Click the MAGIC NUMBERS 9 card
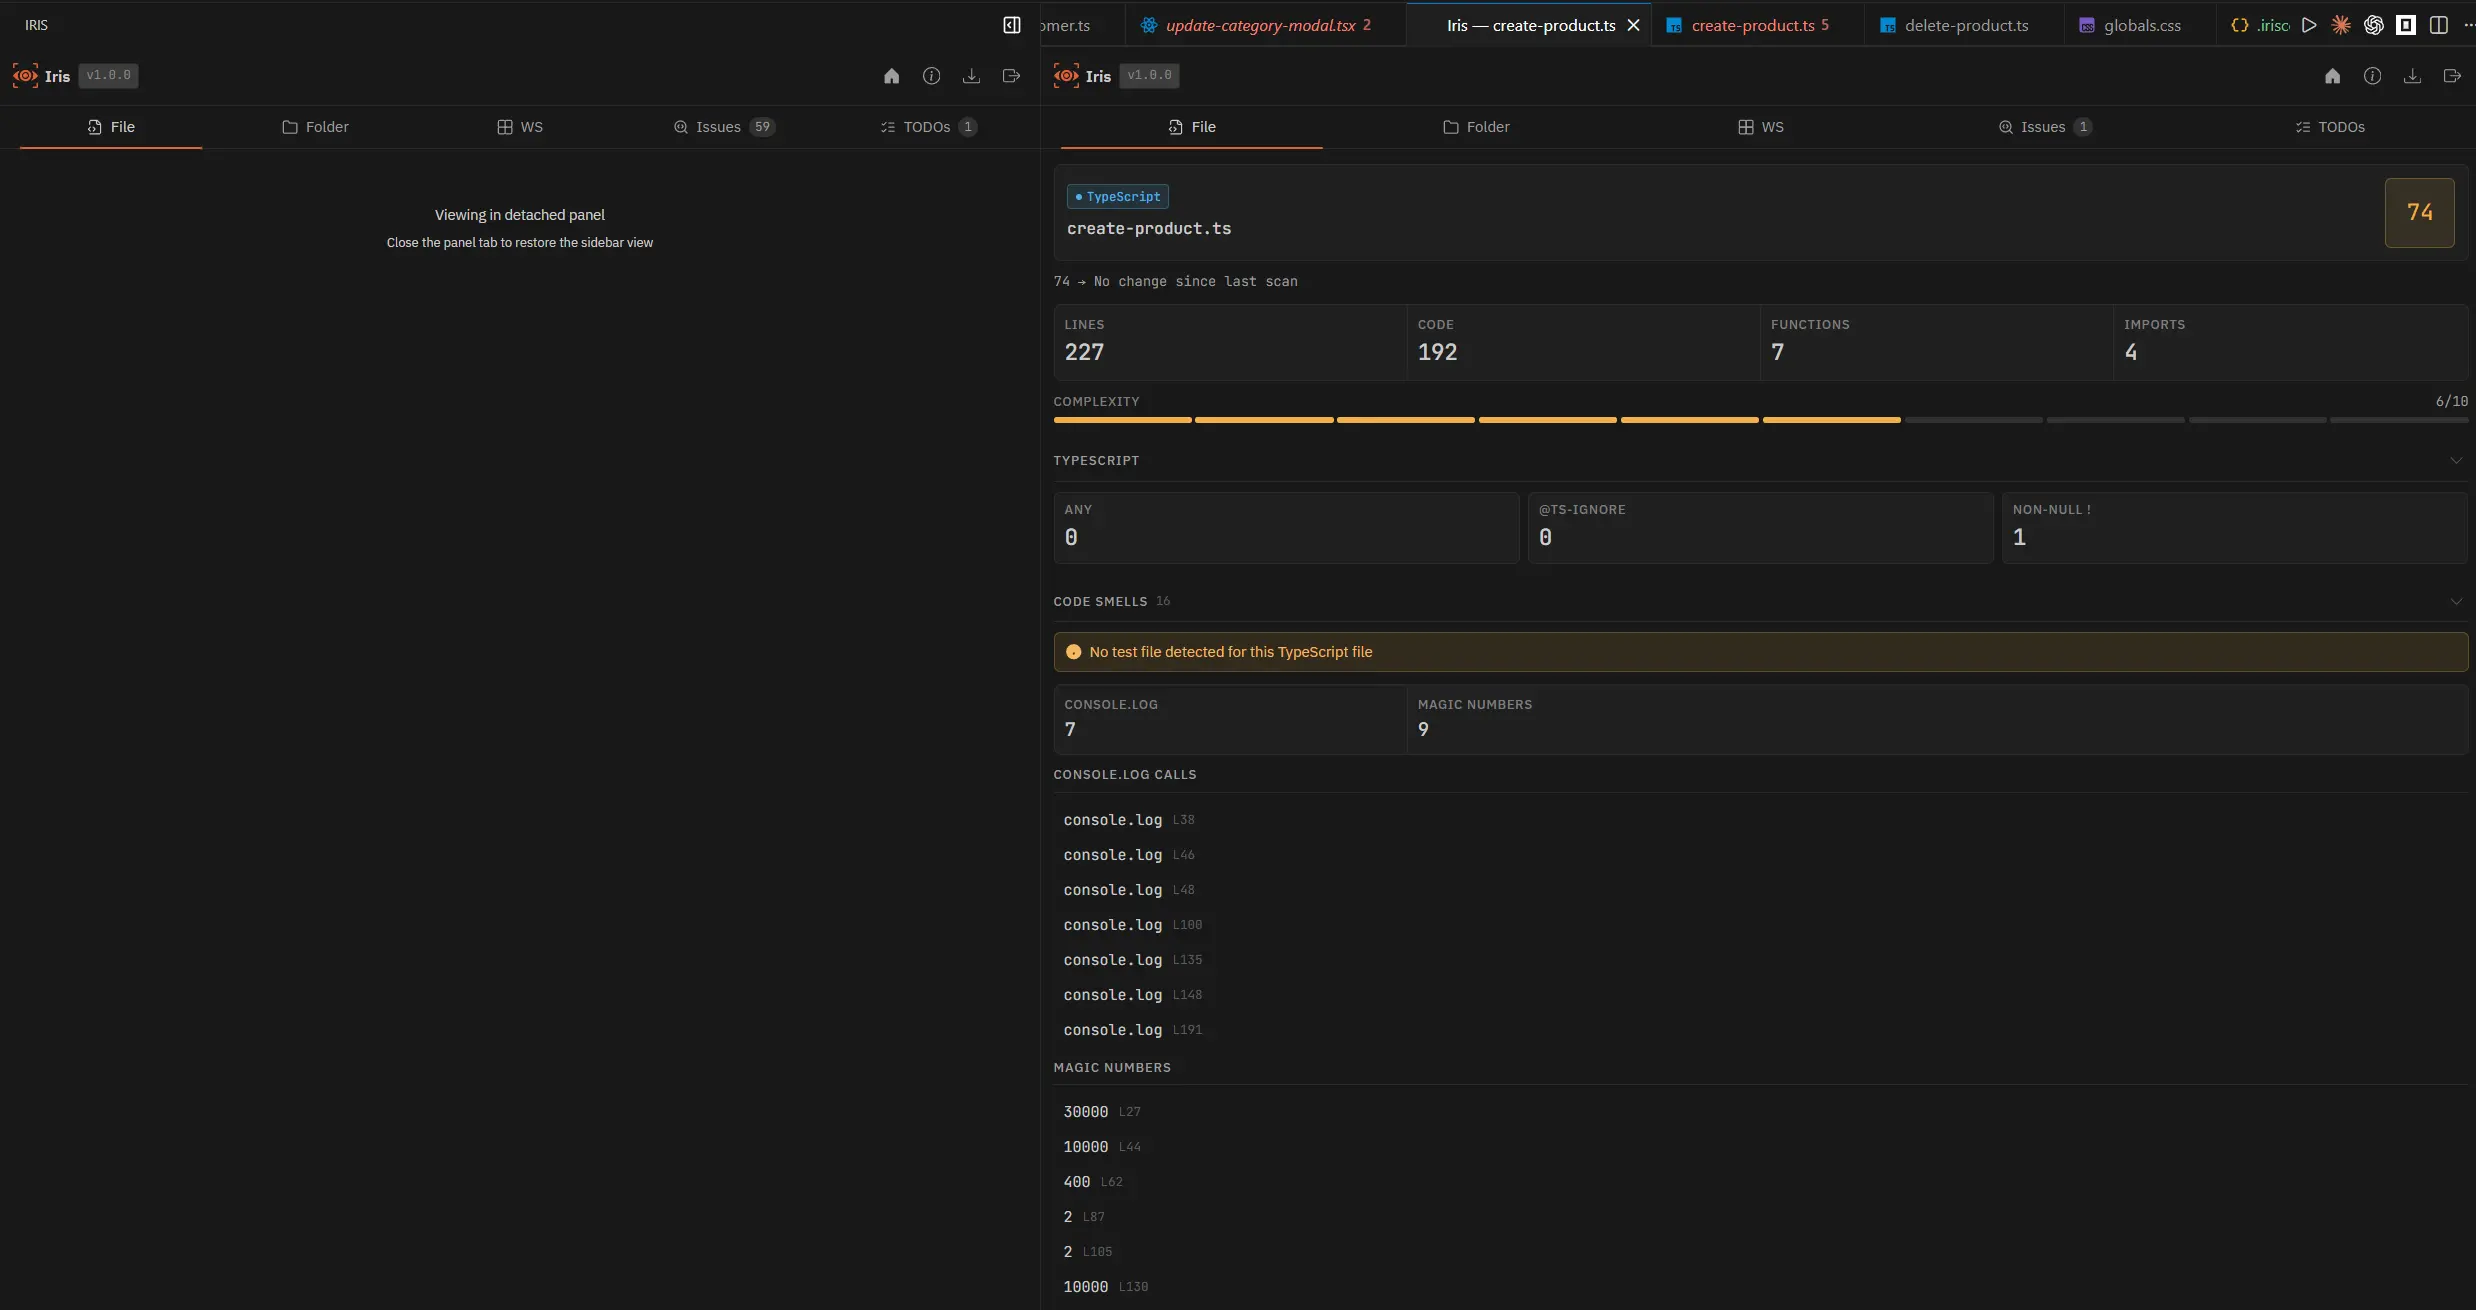 (1937, 719)
